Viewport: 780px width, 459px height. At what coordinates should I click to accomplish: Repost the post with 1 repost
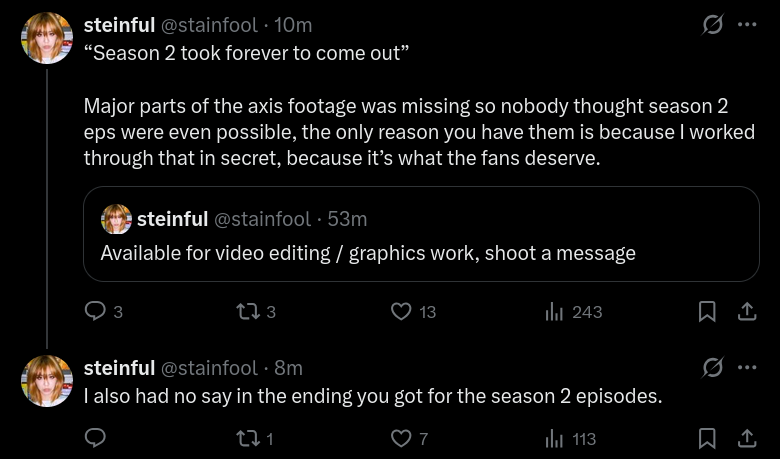pyautogui.click(x=246, y=438)
